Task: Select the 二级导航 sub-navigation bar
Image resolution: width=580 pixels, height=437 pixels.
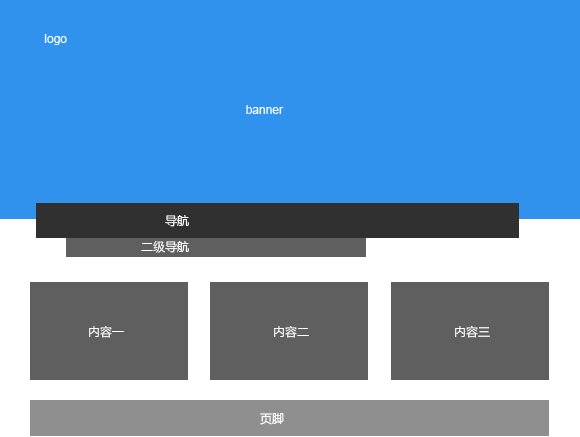Action: coord(216,247)
